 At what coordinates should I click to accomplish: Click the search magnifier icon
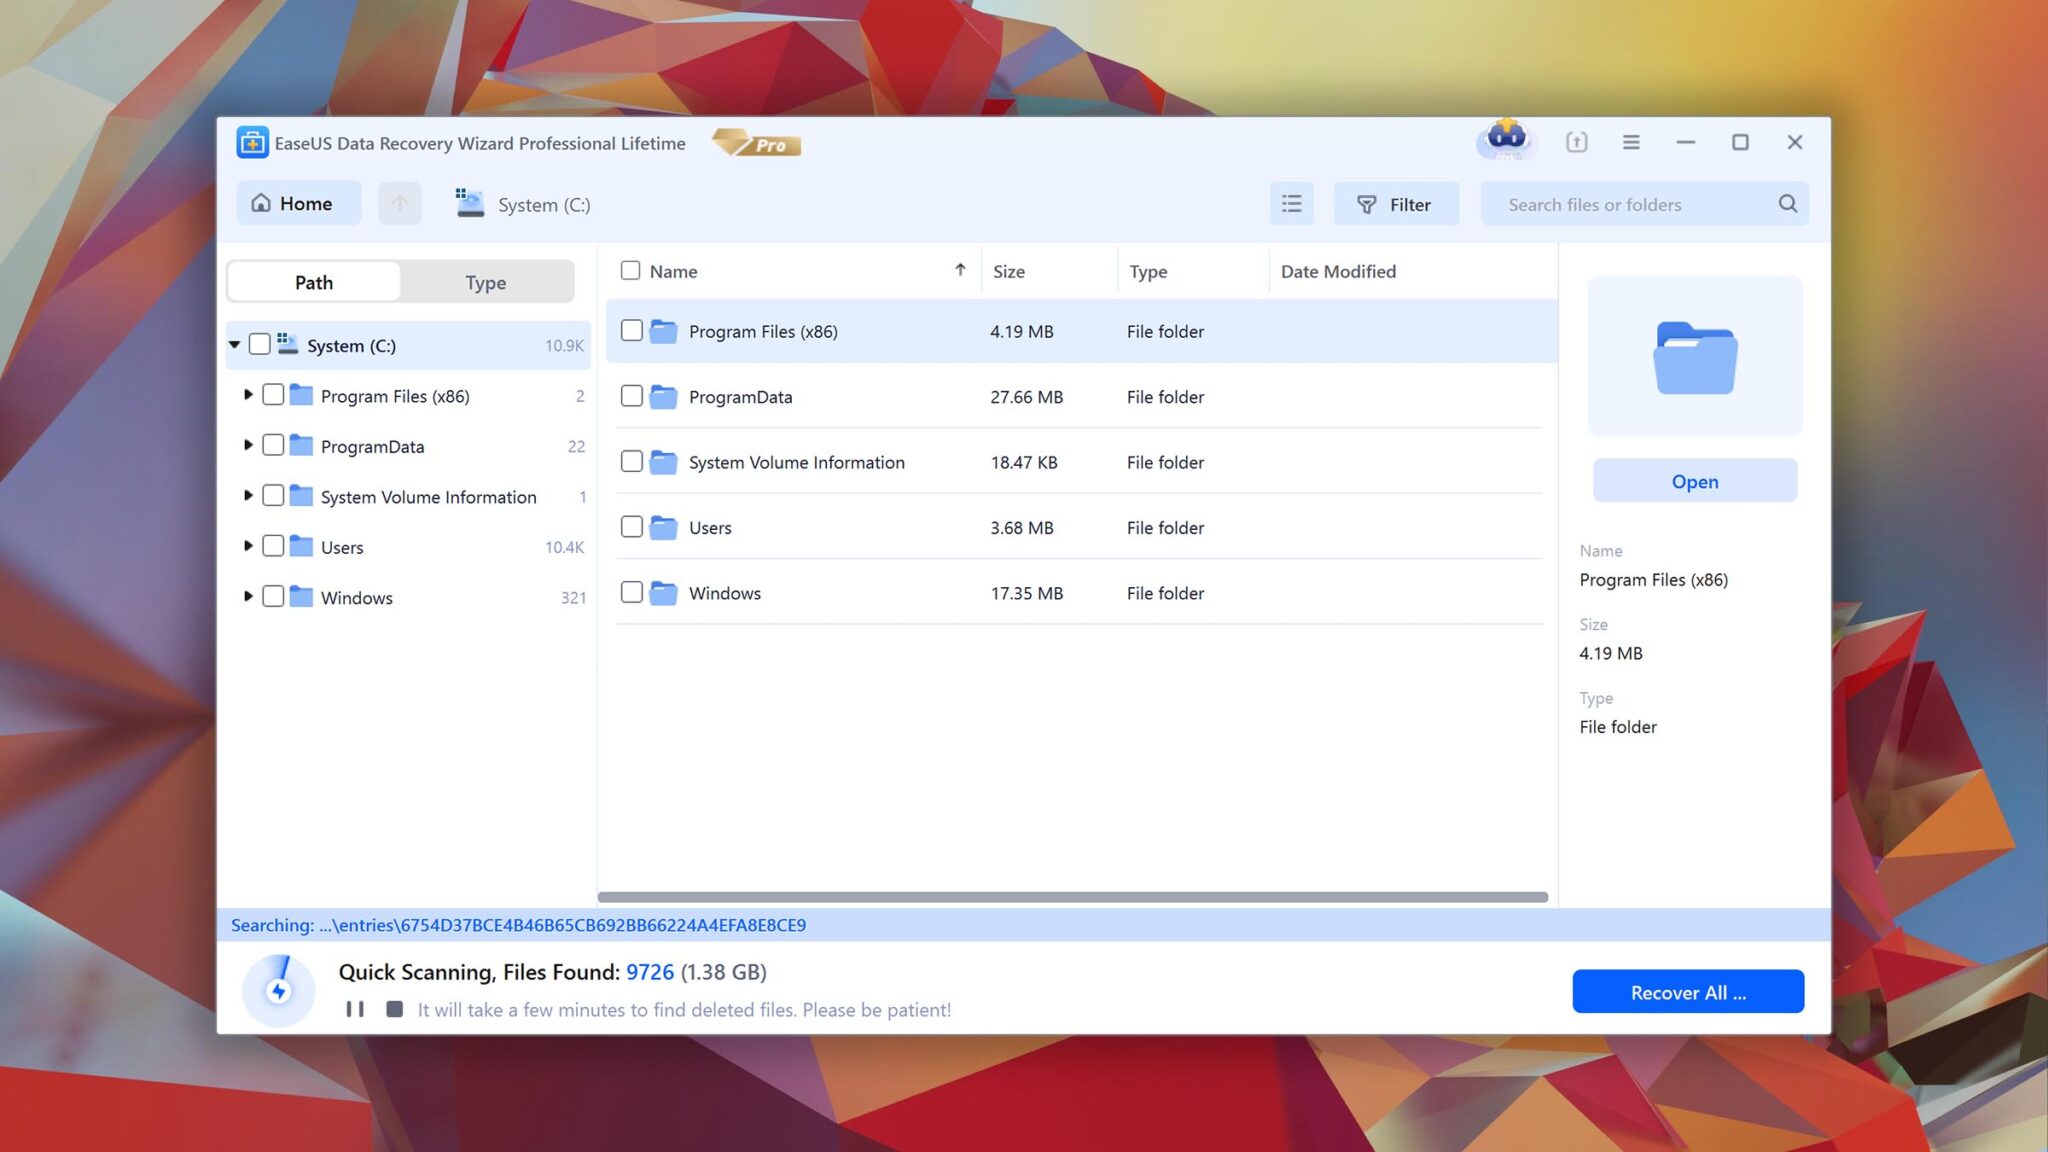point(1788,203)
